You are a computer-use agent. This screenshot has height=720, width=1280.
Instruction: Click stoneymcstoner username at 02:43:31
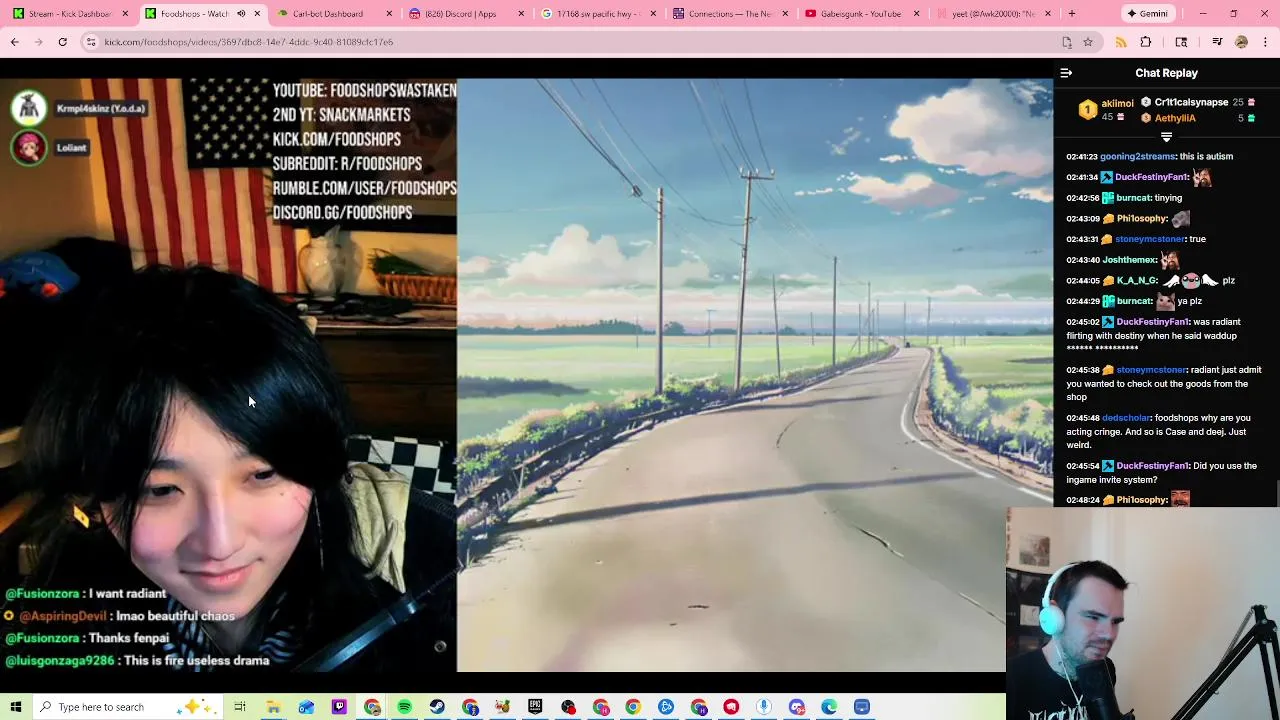pos(1148,239)
